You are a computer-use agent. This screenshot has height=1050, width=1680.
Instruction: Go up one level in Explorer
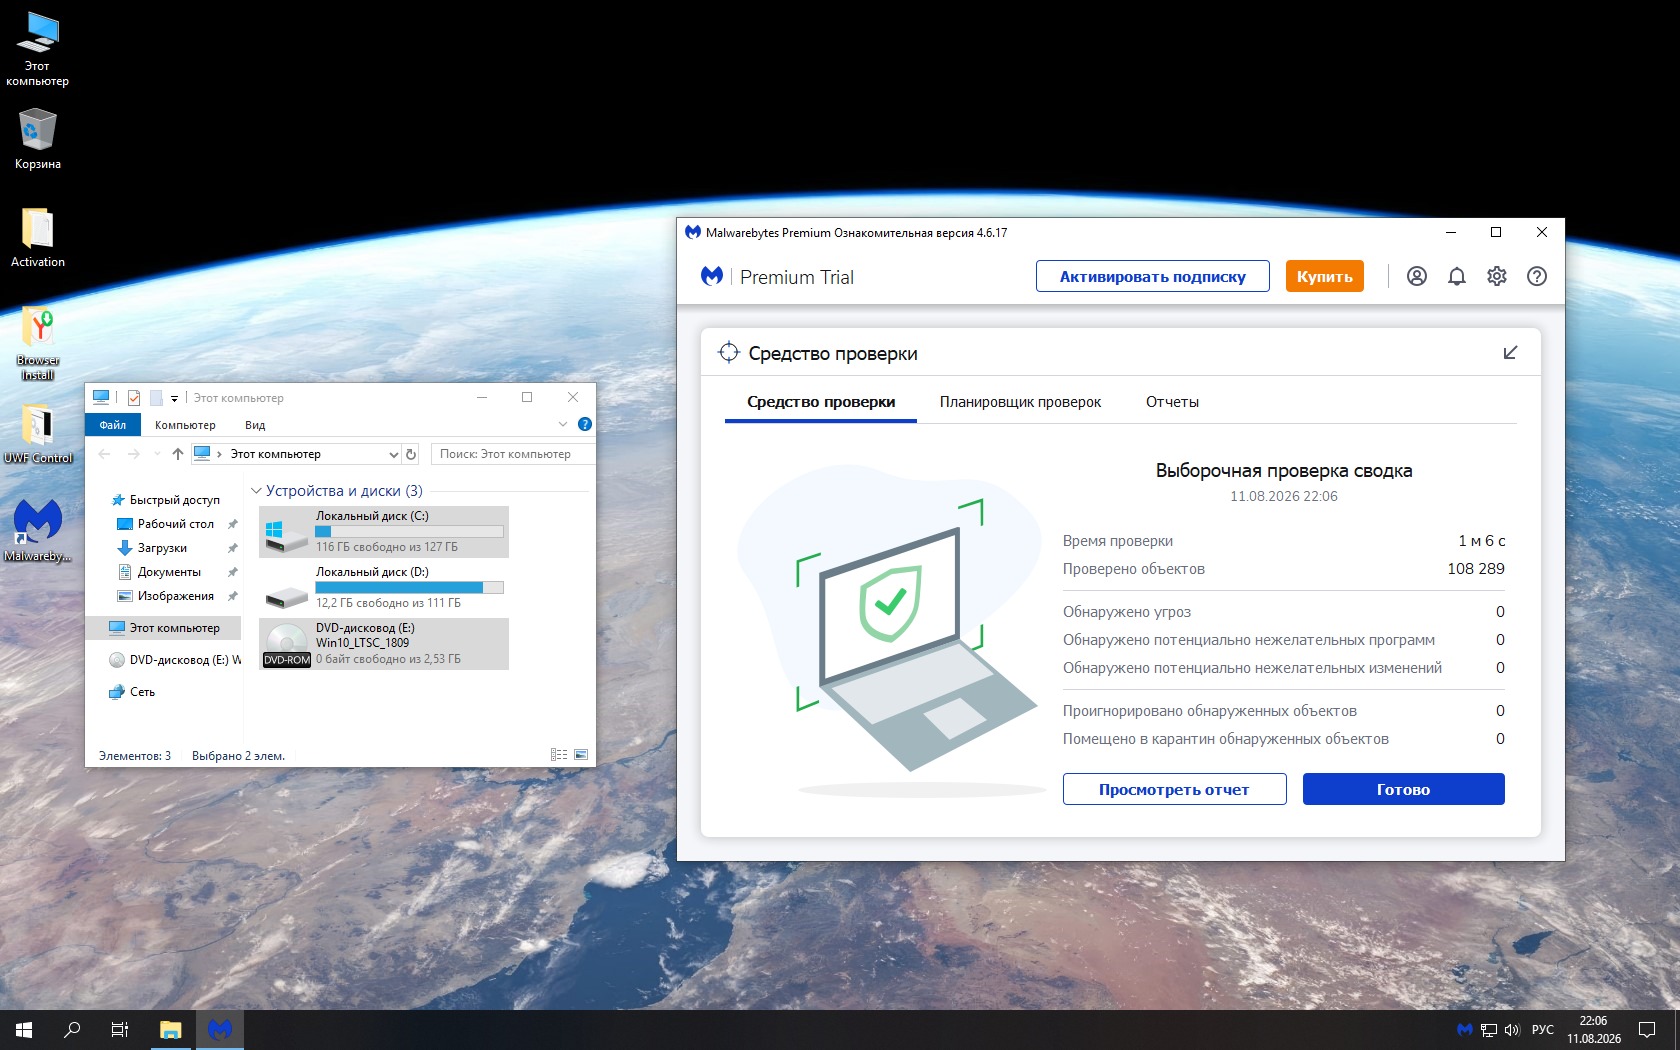177,454
